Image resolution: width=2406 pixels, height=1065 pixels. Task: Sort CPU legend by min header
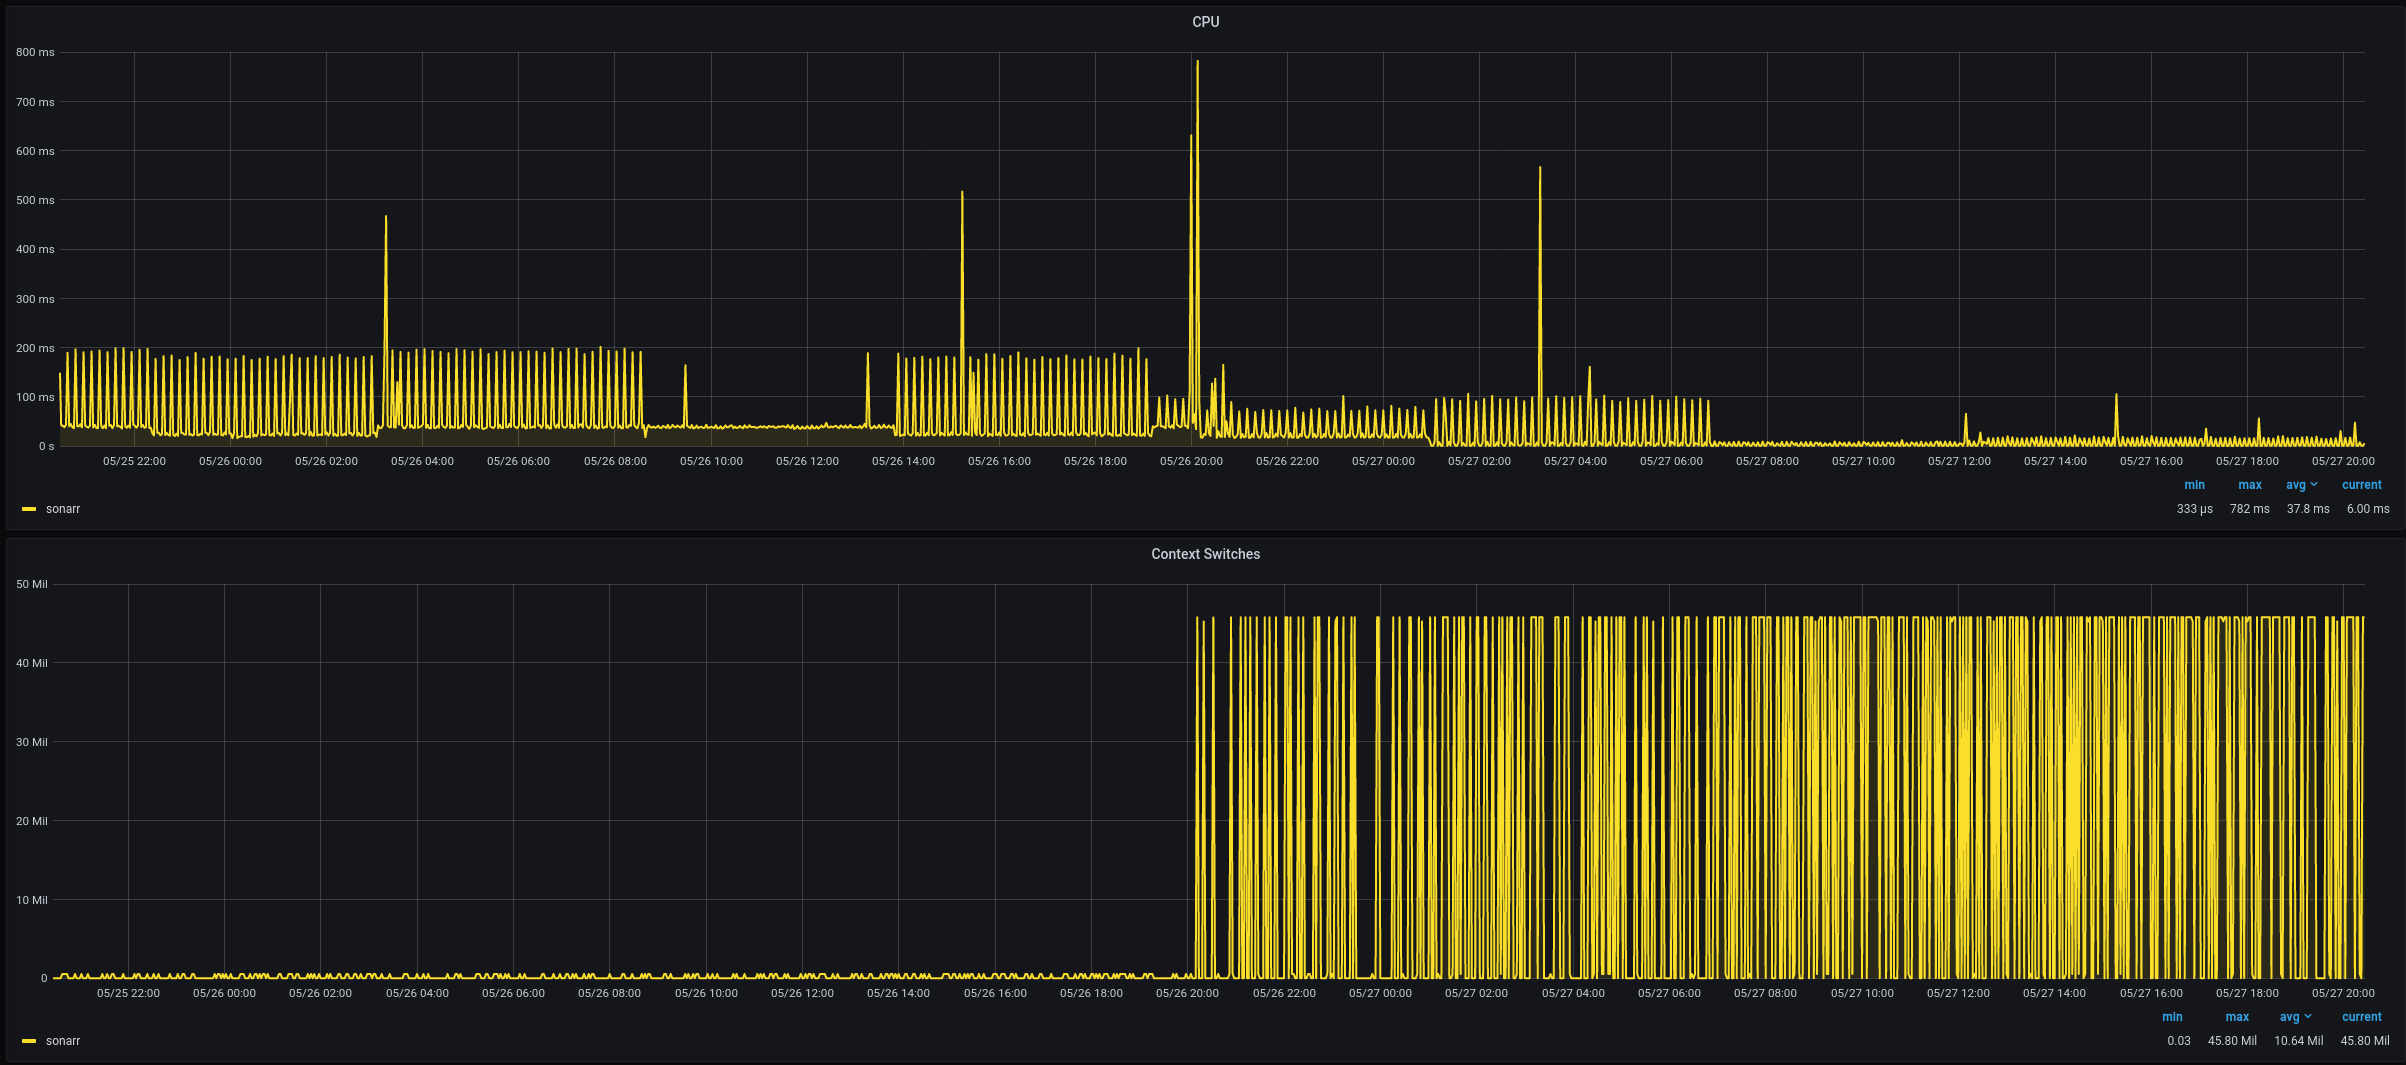pos(2194,485)
